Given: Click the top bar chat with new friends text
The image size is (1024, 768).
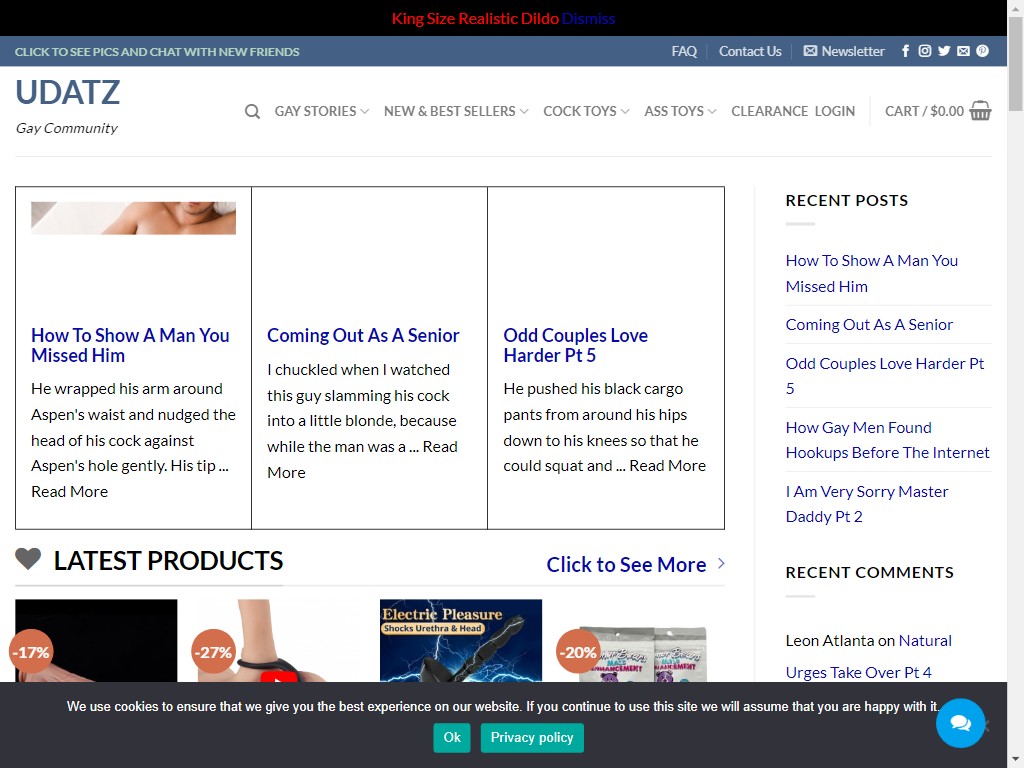Looking at the screenshot, I should click(x=157, y=52).
